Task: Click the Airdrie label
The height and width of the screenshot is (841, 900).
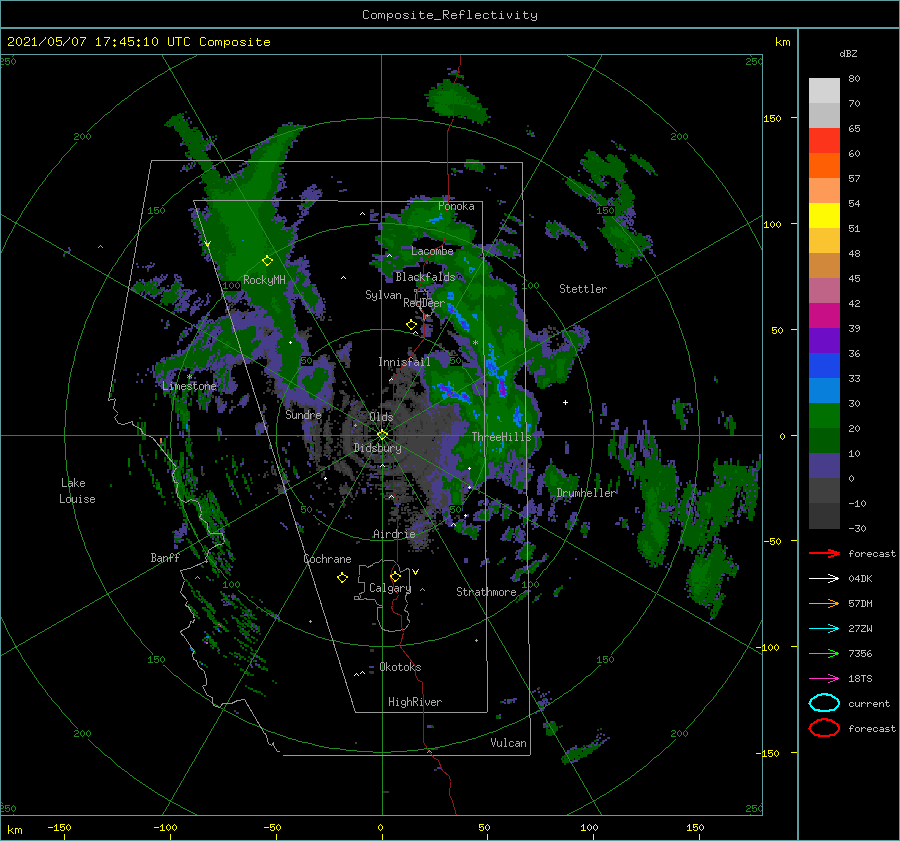Action: tap(394, 534)
